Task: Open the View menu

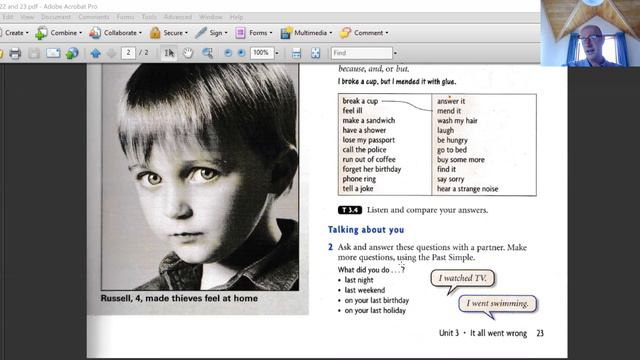Action: point(27,17)
